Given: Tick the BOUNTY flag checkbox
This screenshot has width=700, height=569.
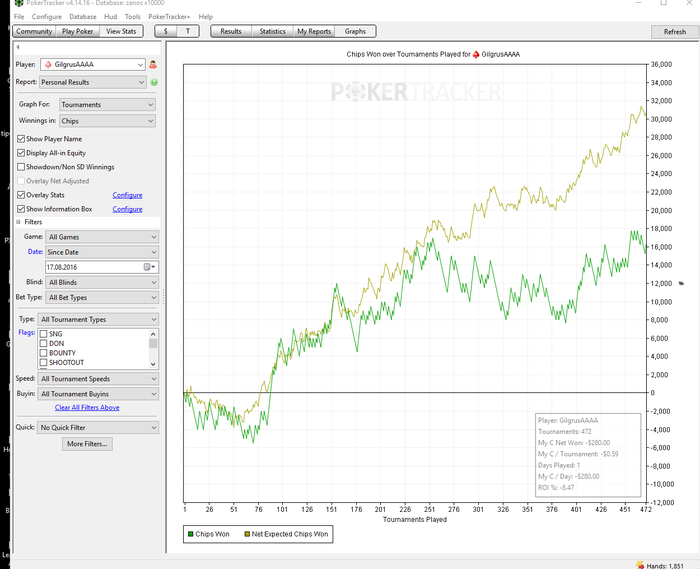Looking at the screenshot, I should click(43, 353).
